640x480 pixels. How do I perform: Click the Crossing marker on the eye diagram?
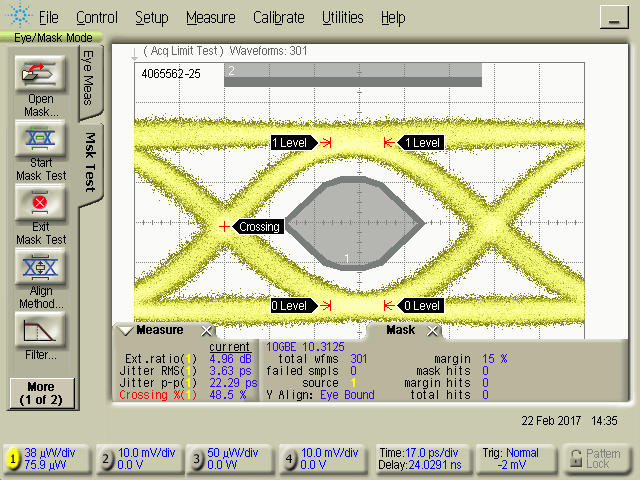coord(225,227)
